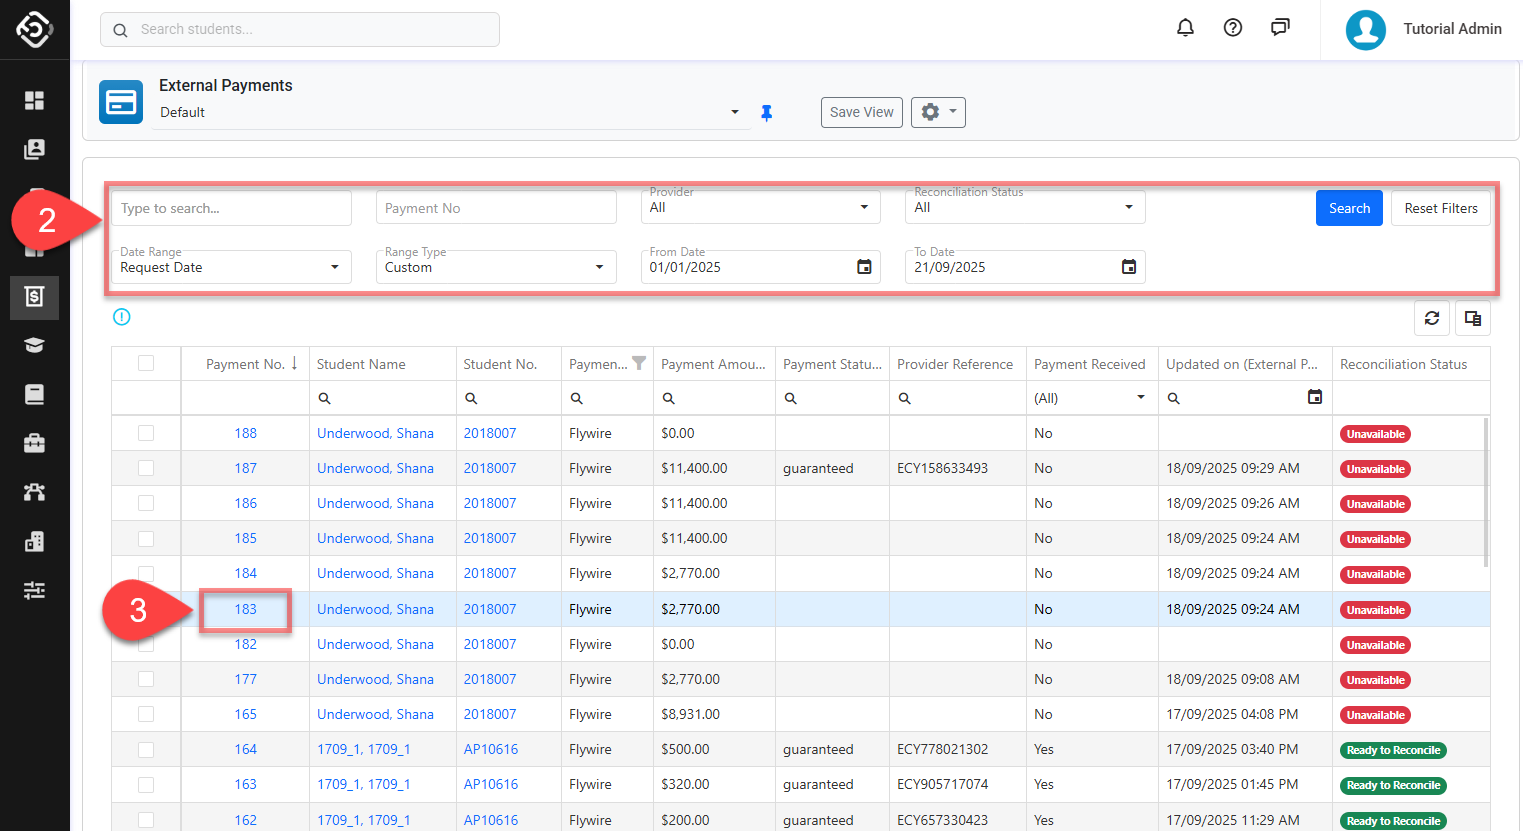The width and height of the screenshot is (1523, 831).
Task: Open the From Date calendar picker
Action: 864,267
